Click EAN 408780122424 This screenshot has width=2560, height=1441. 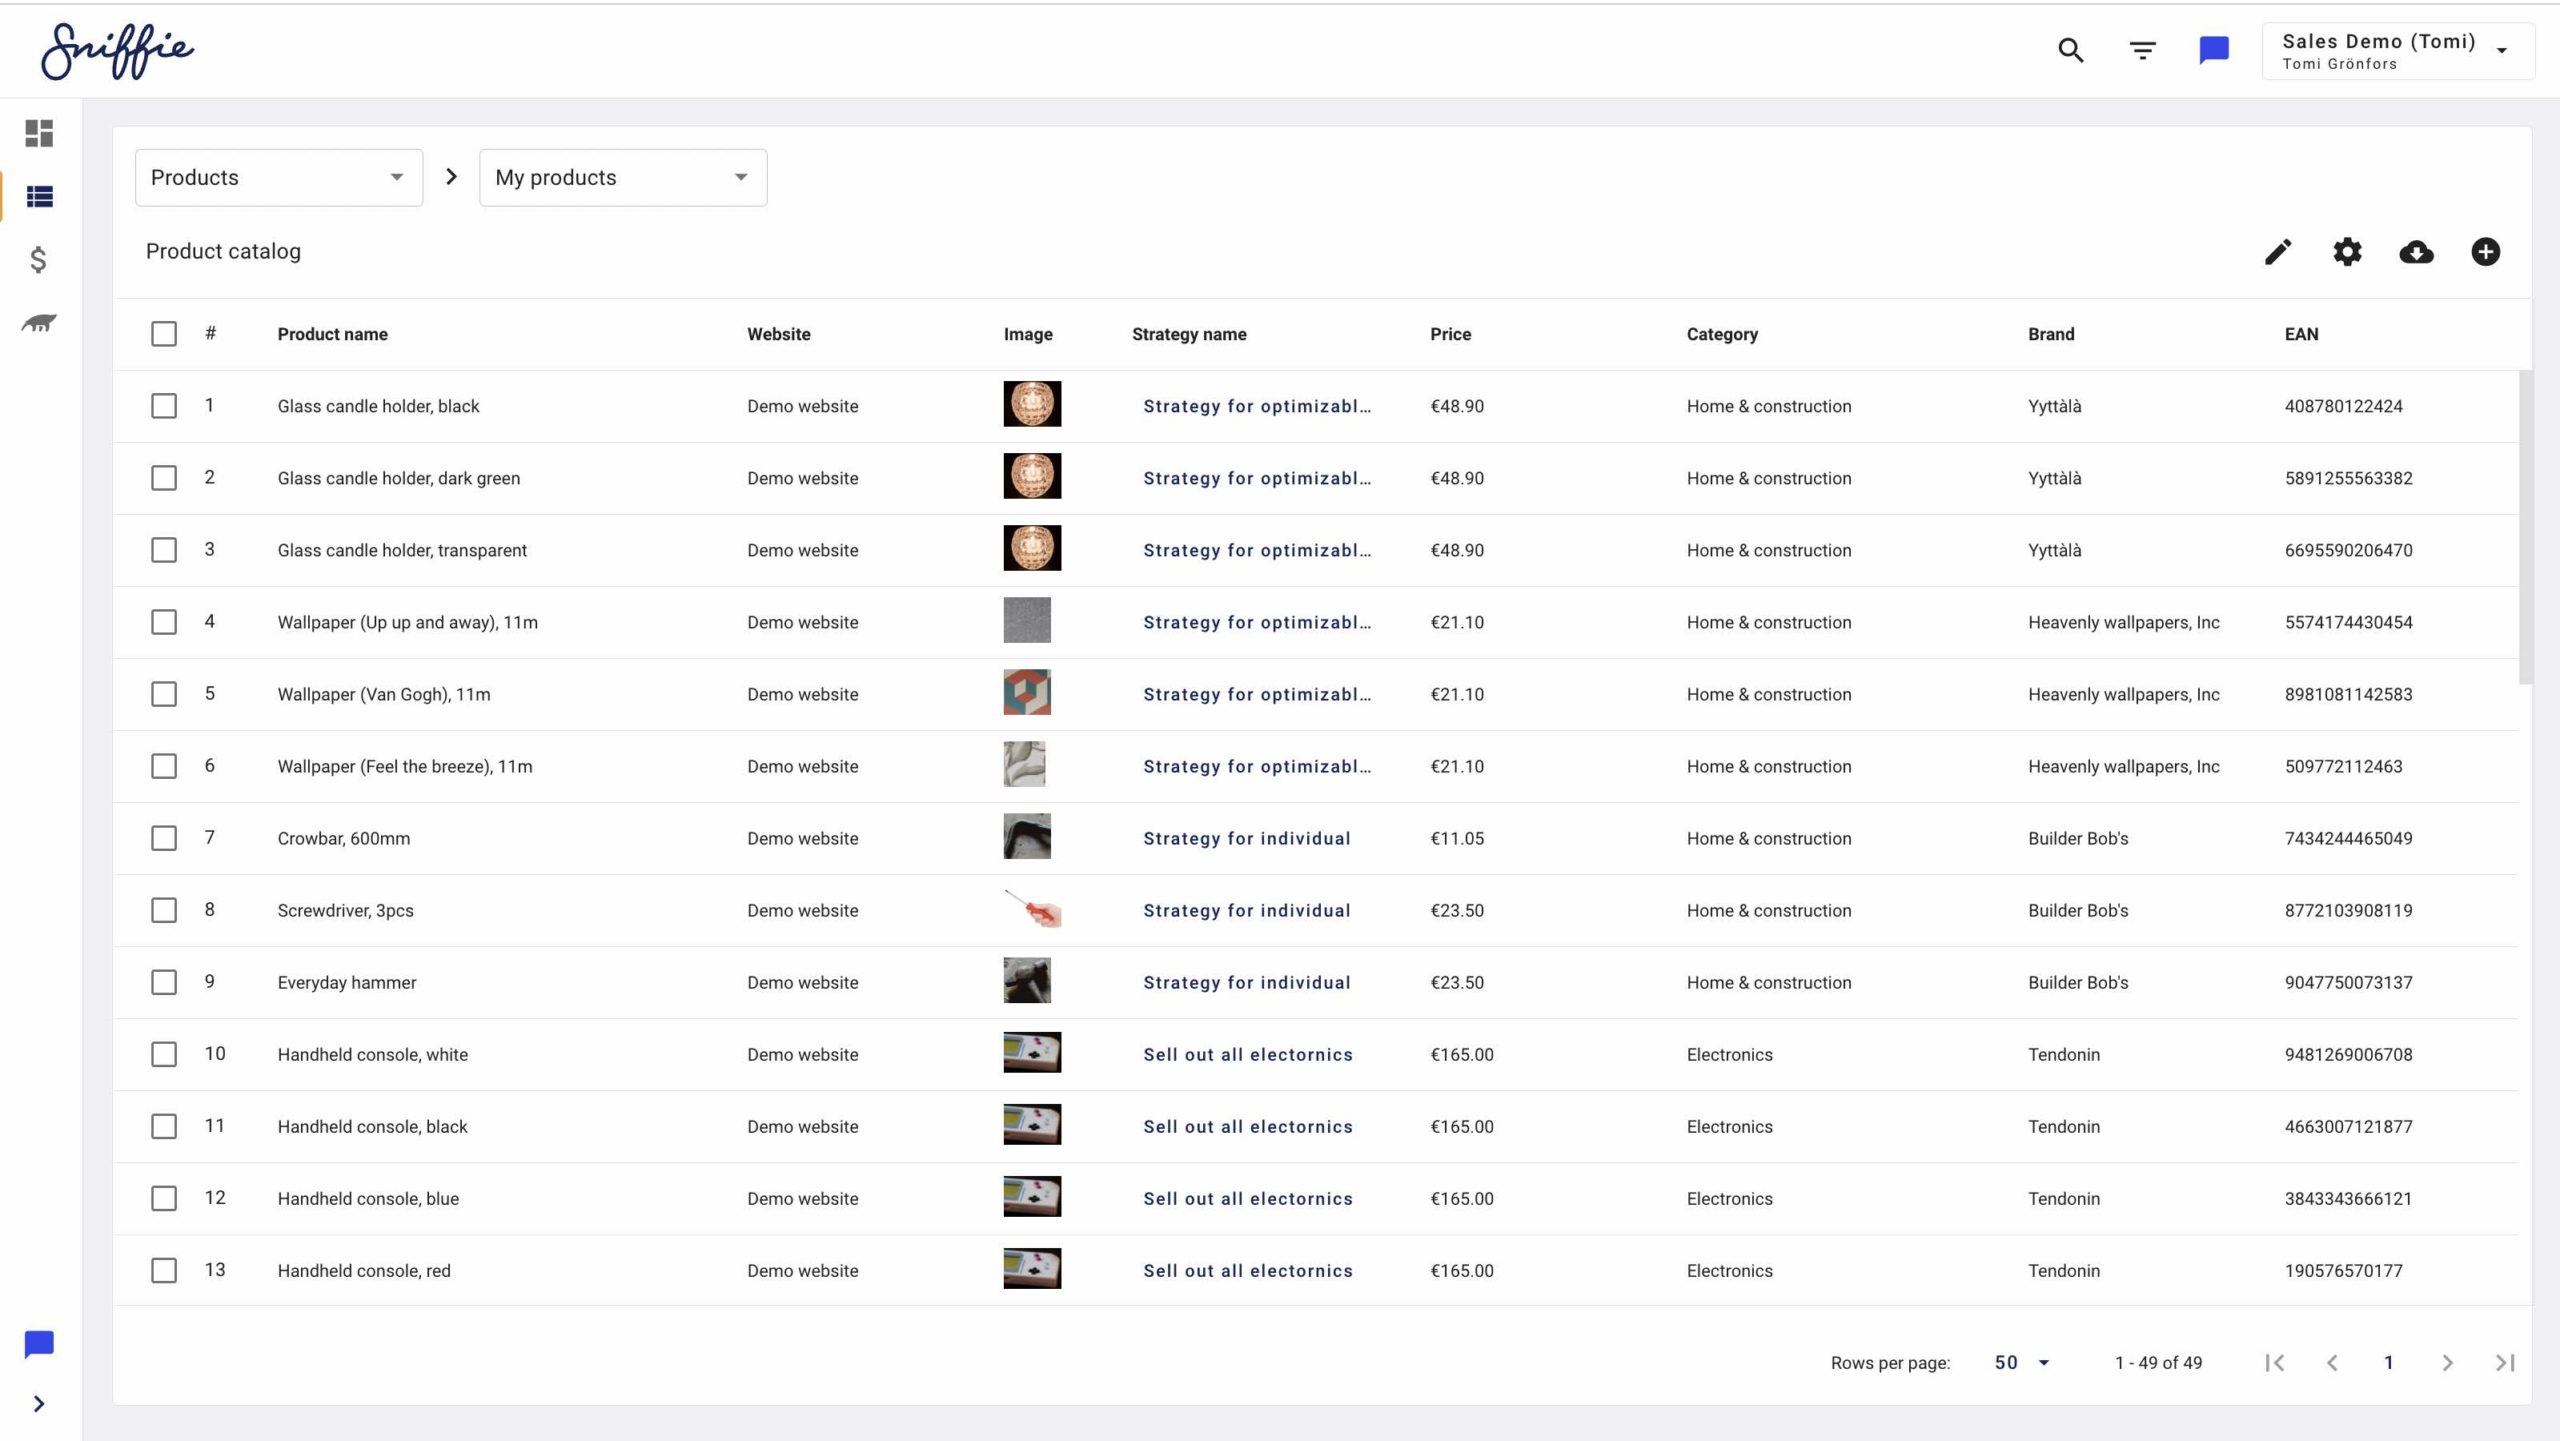tap(2343, 406)
